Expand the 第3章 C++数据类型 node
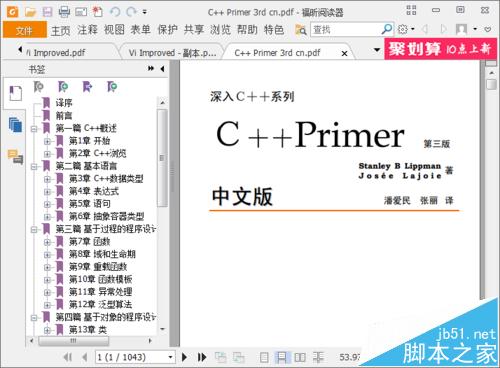The height and width of the screenshot is (368, 500). (47, 179)
